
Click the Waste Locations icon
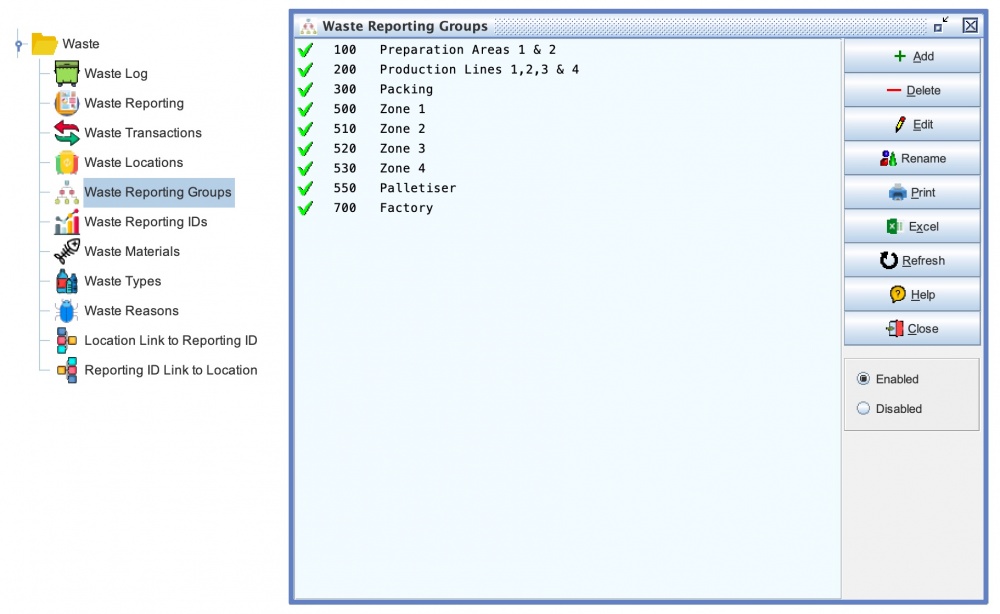(67, 162)
